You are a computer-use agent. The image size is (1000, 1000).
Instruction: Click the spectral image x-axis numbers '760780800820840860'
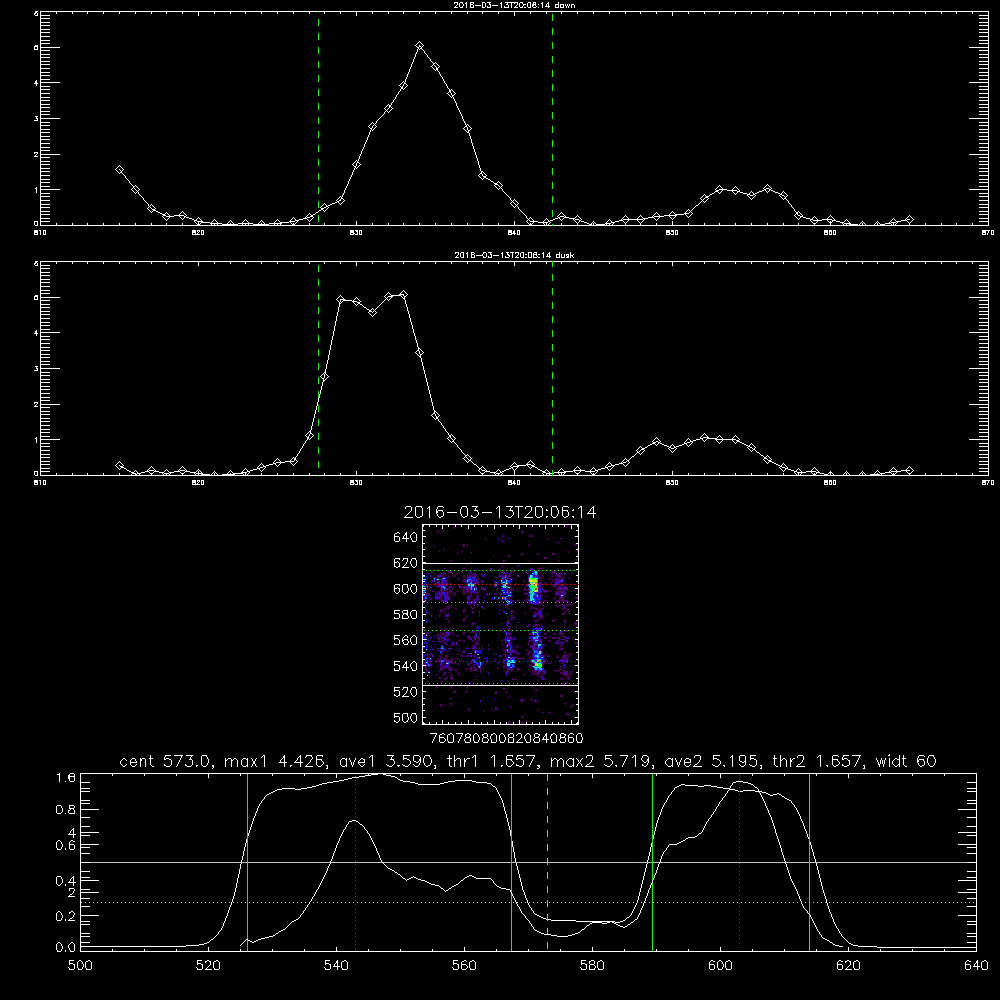click(x=507, y=739)
